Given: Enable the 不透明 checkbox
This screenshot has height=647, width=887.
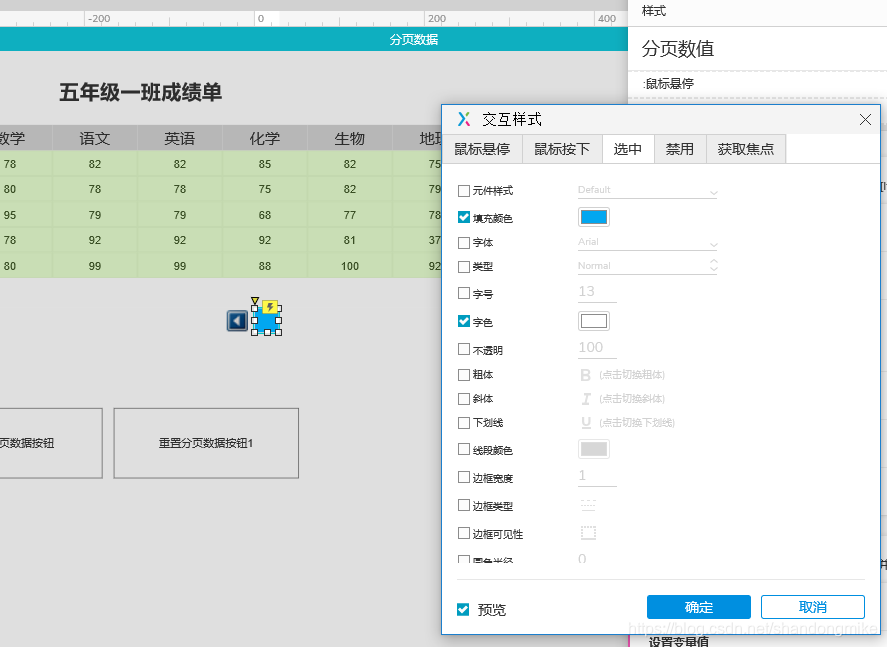Looking at the screenshot, I should (464, 349).
